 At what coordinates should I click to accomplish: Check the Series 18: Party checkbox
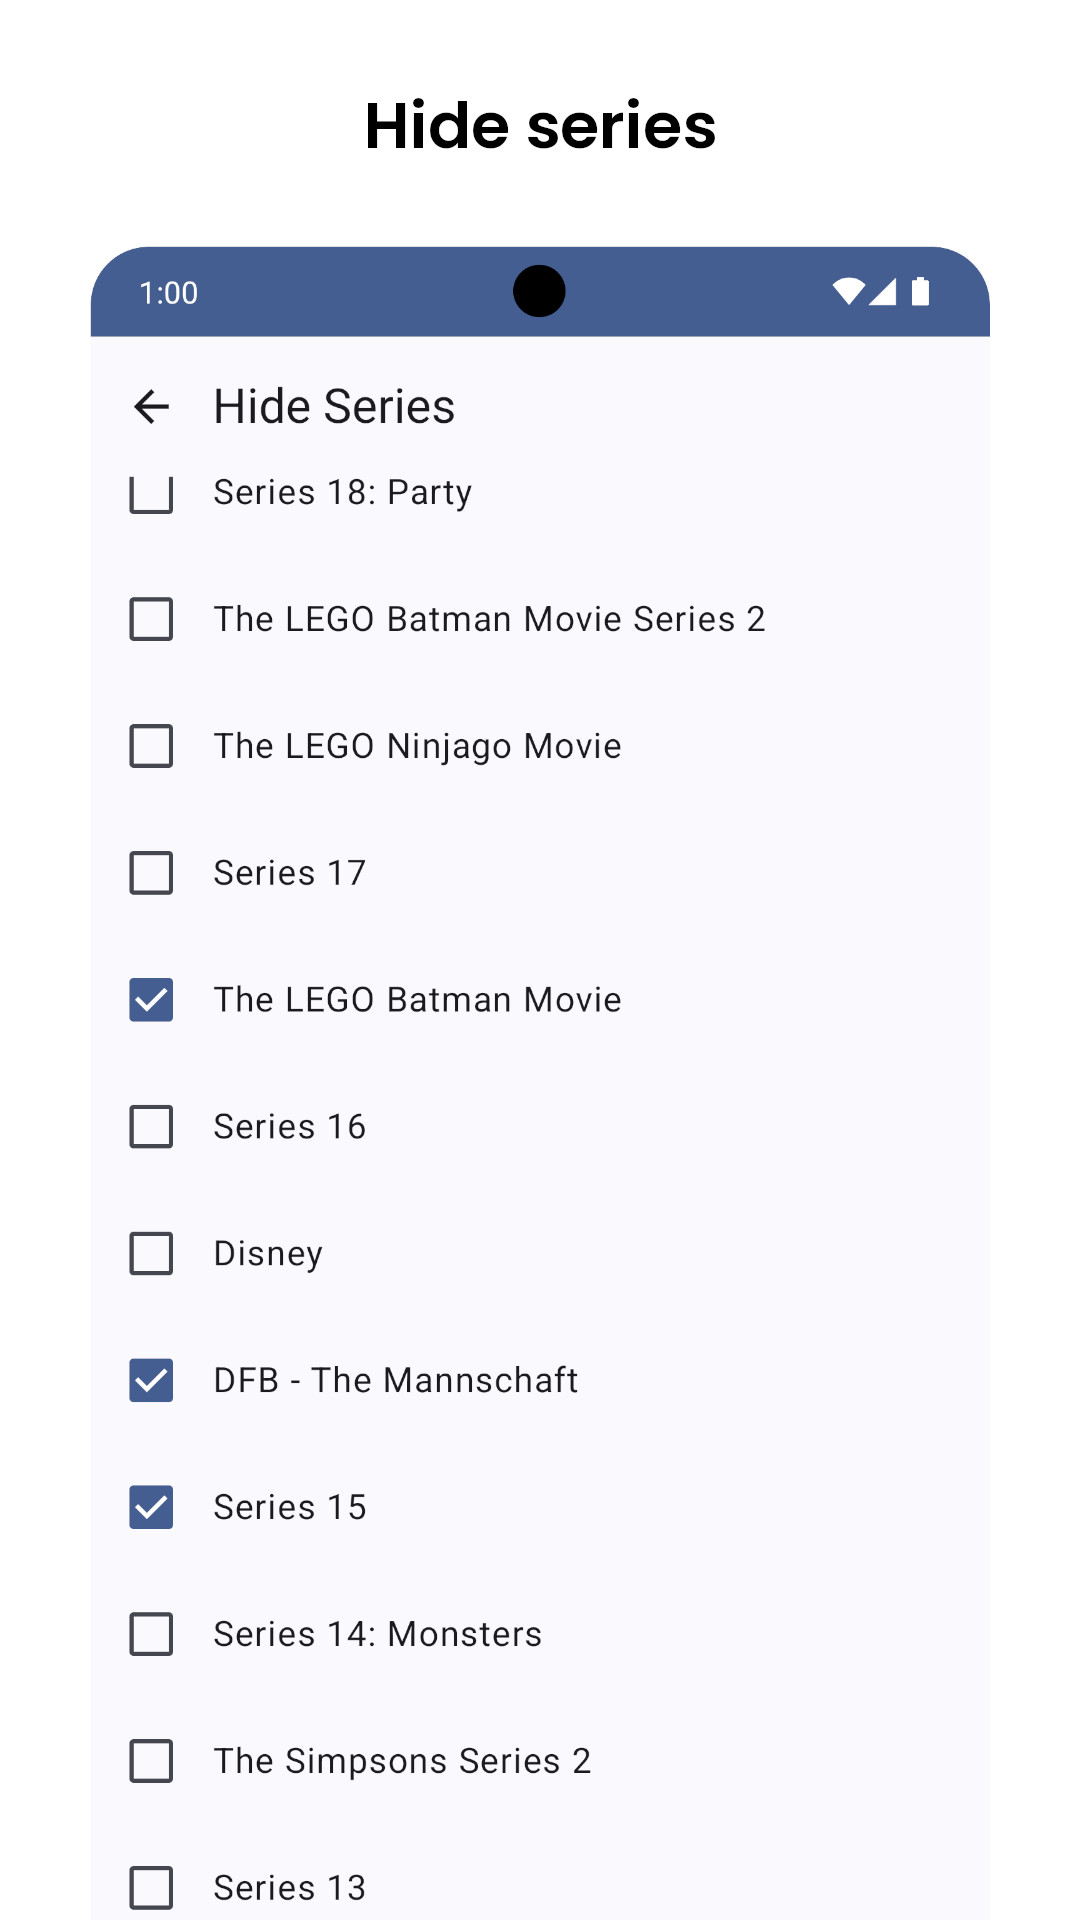pyautogui.click(x=151, y=493)
